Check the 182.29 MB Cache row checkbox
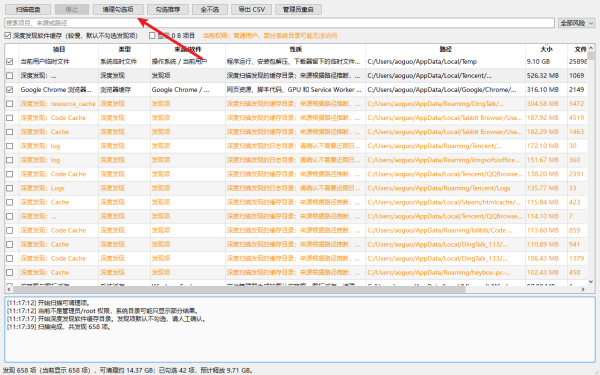The width and height of the screenshot is (600, 375). [10, 132]
